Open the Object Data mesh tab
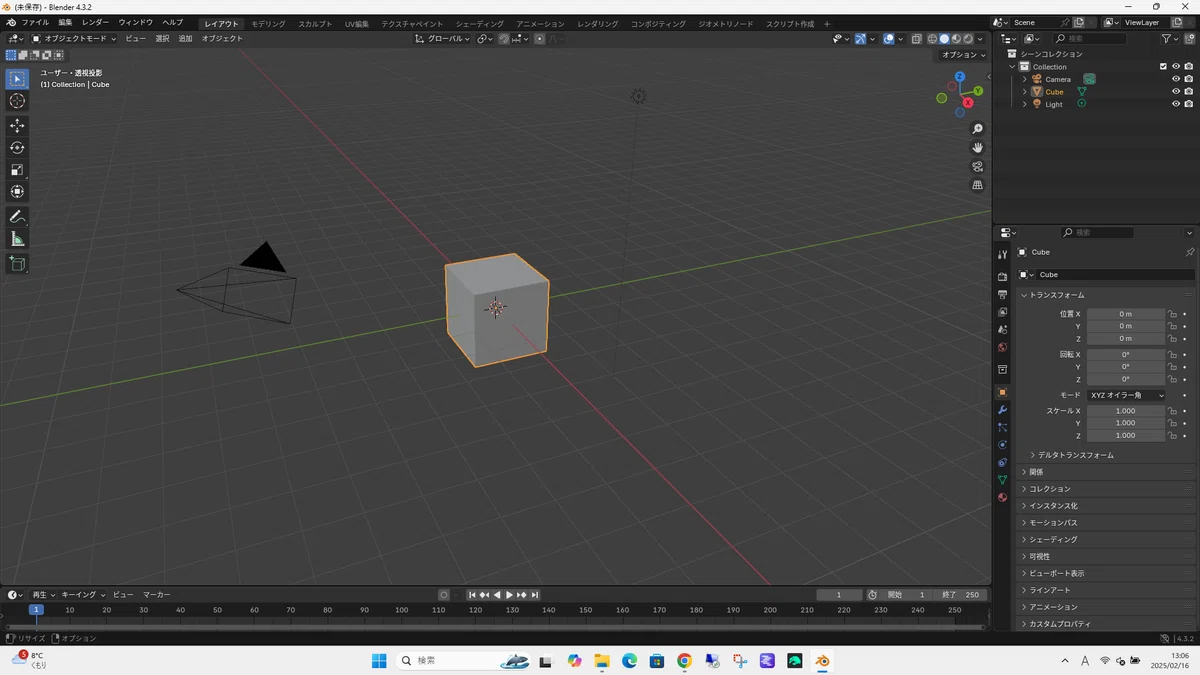The height and width of the screenshot is (675, 1200). click(x=1002, y=480)
